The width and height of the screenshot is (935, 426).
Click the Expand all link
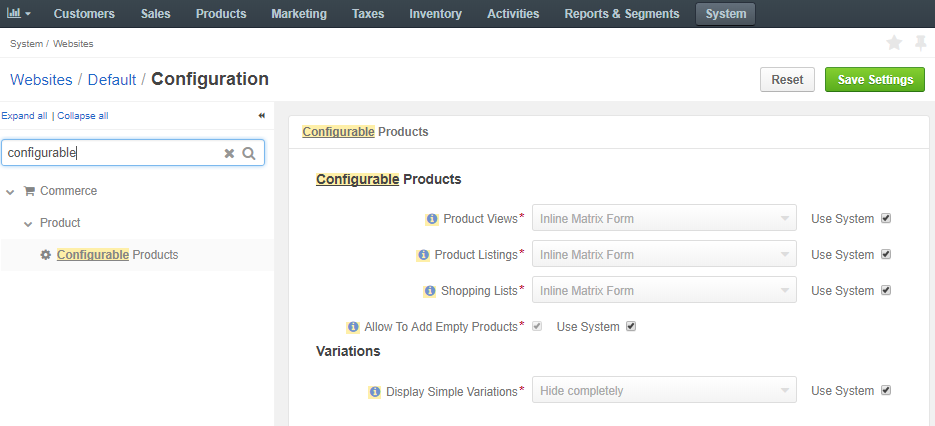[x=24, y=116]
